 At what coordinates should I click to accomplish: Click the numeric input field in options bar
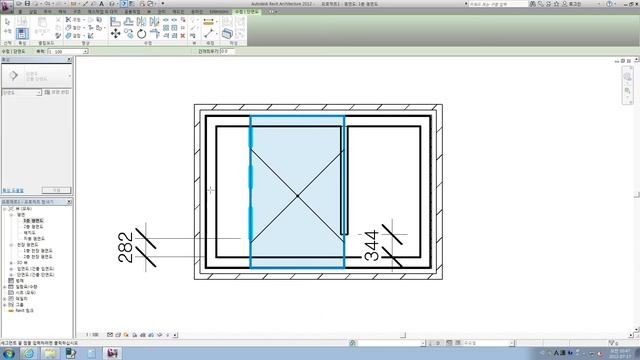(227, 51)
